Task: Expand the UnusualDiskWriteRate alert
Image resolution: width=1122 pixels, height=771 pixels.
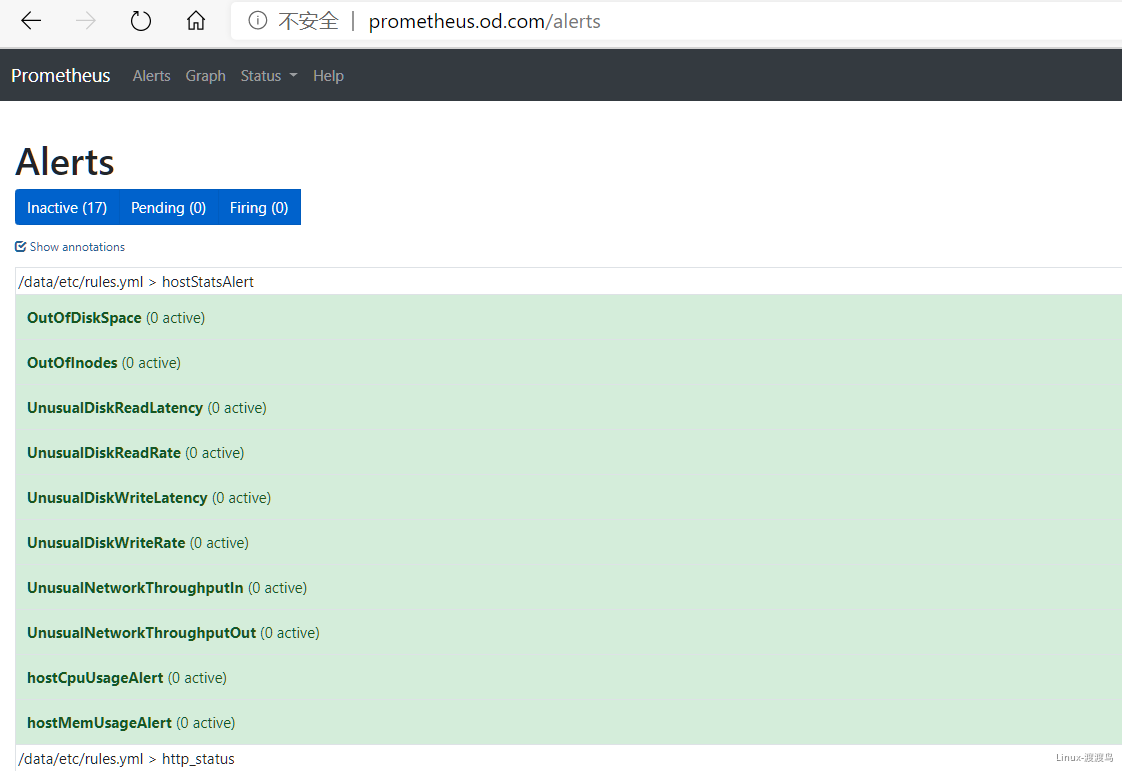Action: 569,543
